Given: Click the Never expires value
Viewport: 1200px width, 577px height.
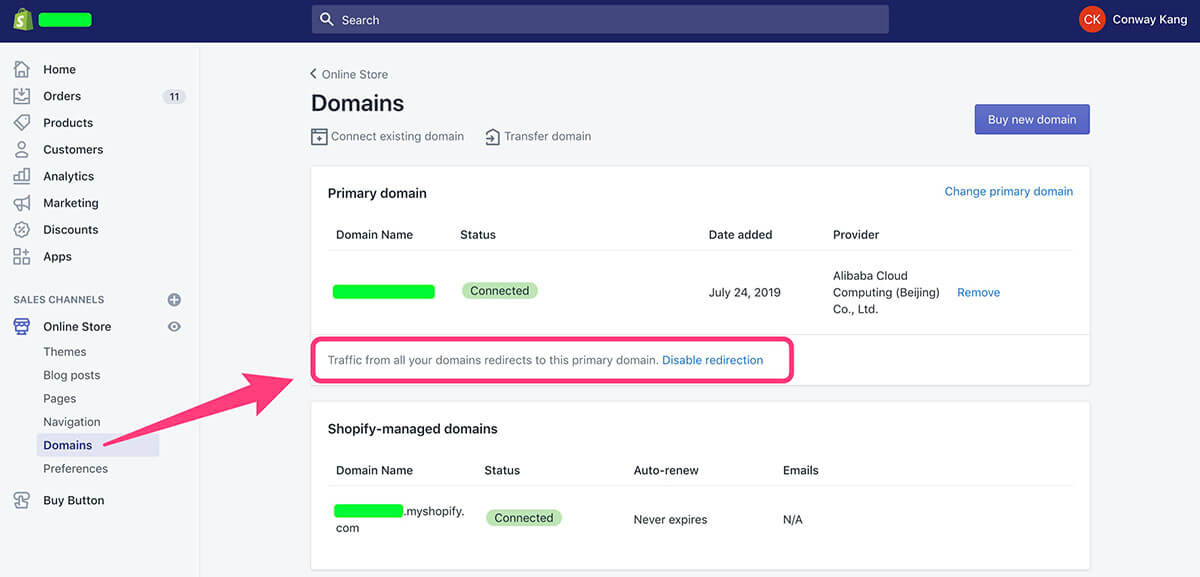Looking at the screenshot, I should click(670, 519).
